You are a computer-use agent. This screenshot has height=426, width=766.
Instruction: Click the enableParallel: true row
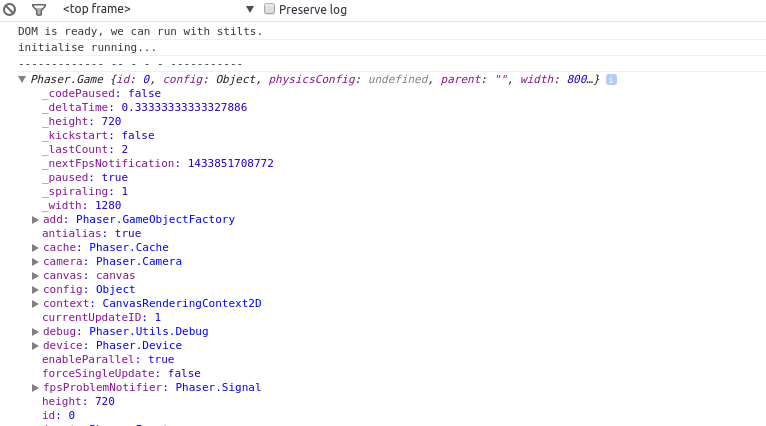coord(108,360)
